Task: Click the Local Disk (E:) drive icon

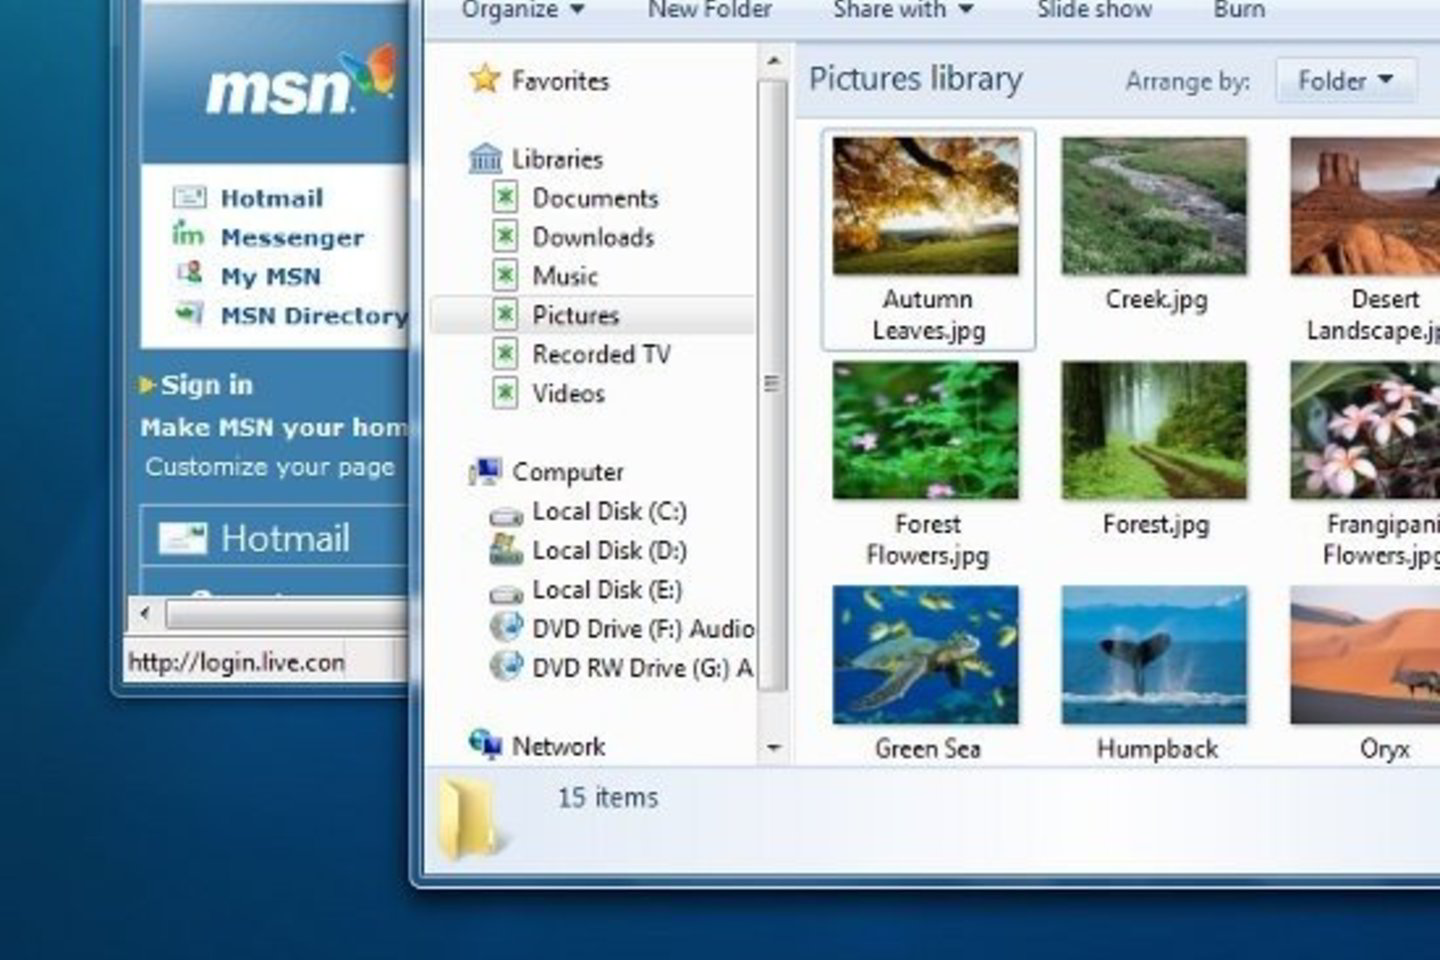Action: [x=506, y=594]
